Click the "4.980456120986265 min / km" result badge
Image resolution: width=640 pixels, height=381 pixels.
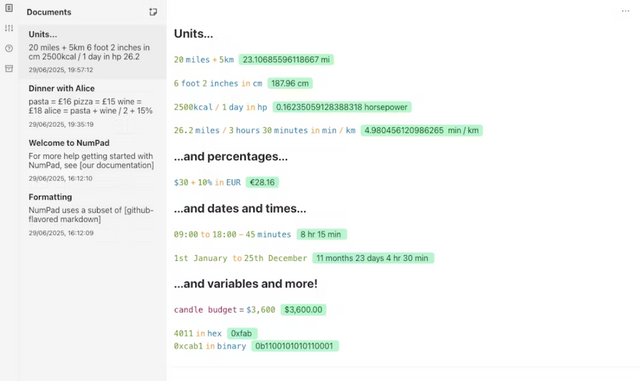pyautogui.click(x=421, y=130)
